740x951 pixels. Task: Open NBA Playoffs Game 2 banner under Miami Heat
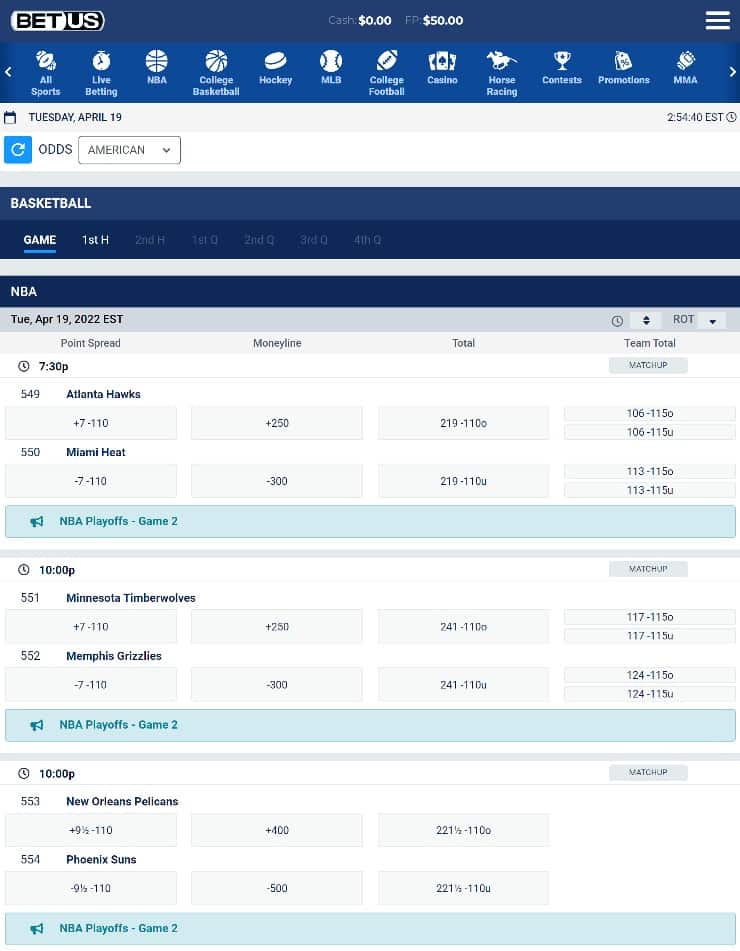tap(371, 522)
